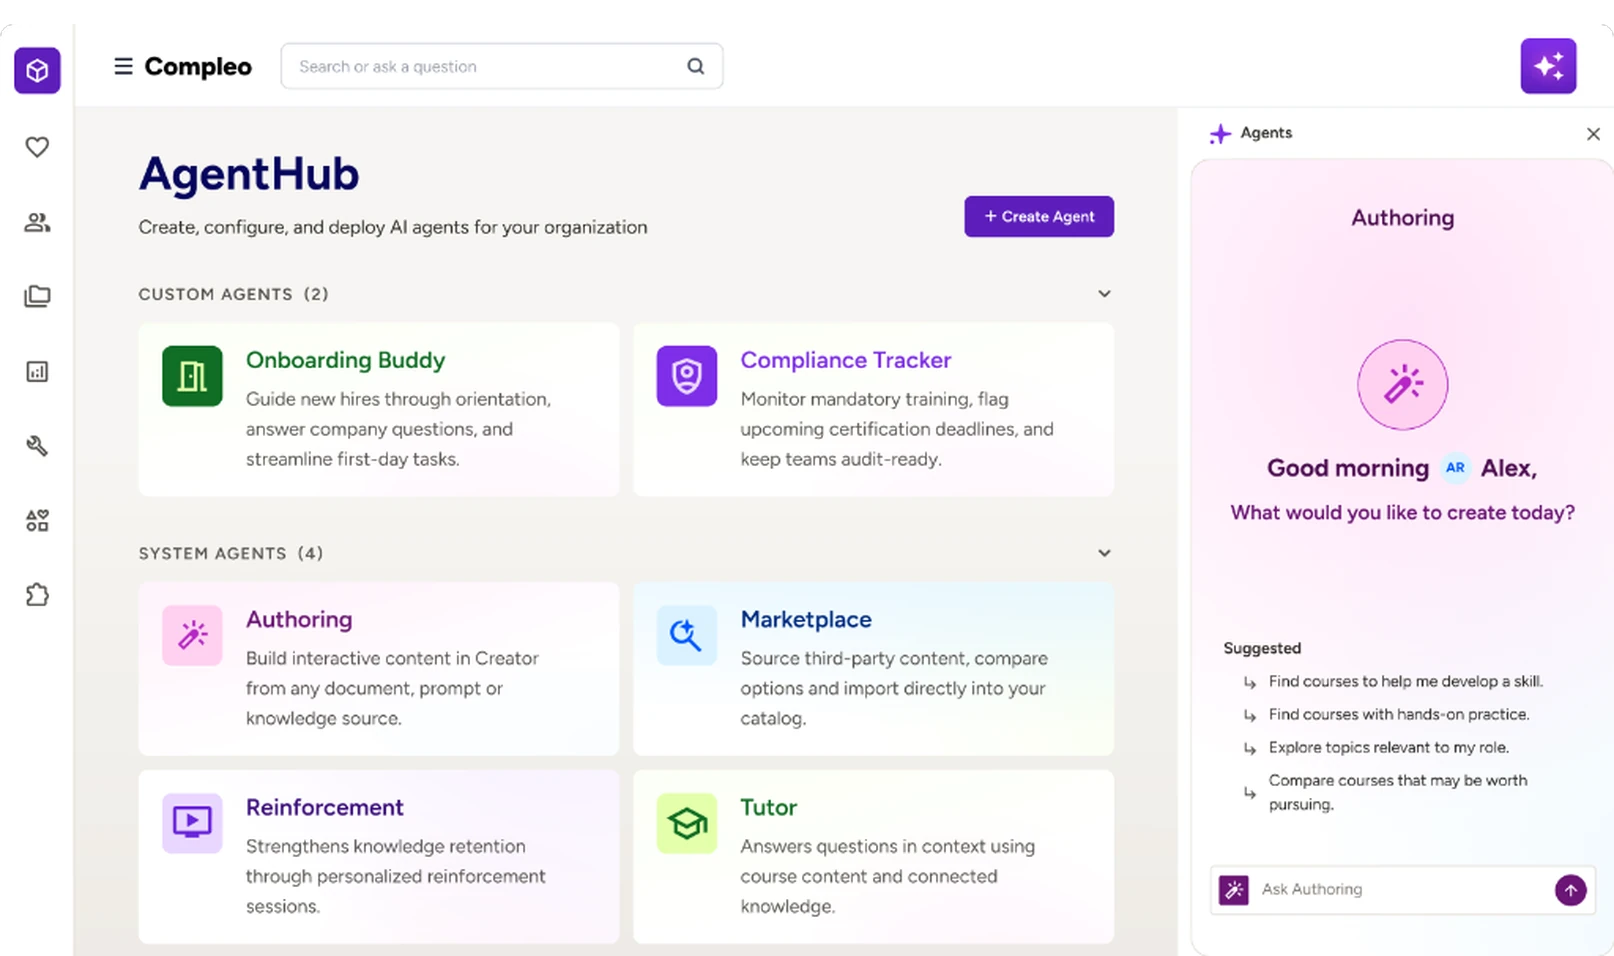Click the Compleo cube logo icon
The image size is (1614, 956).
[37, 70]
